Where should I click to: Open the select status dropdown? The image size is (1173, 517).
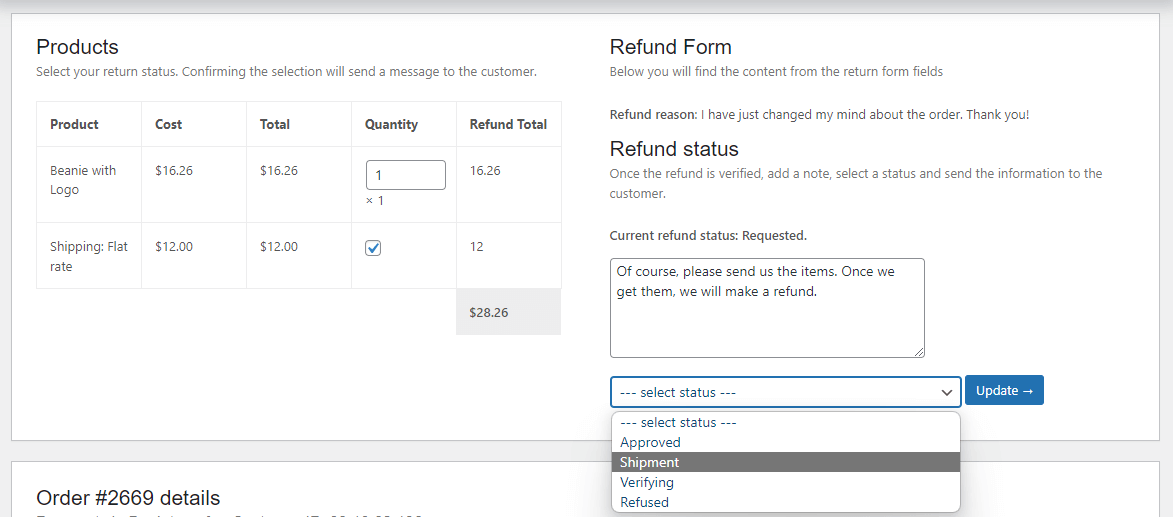click(x=785, y=392)
